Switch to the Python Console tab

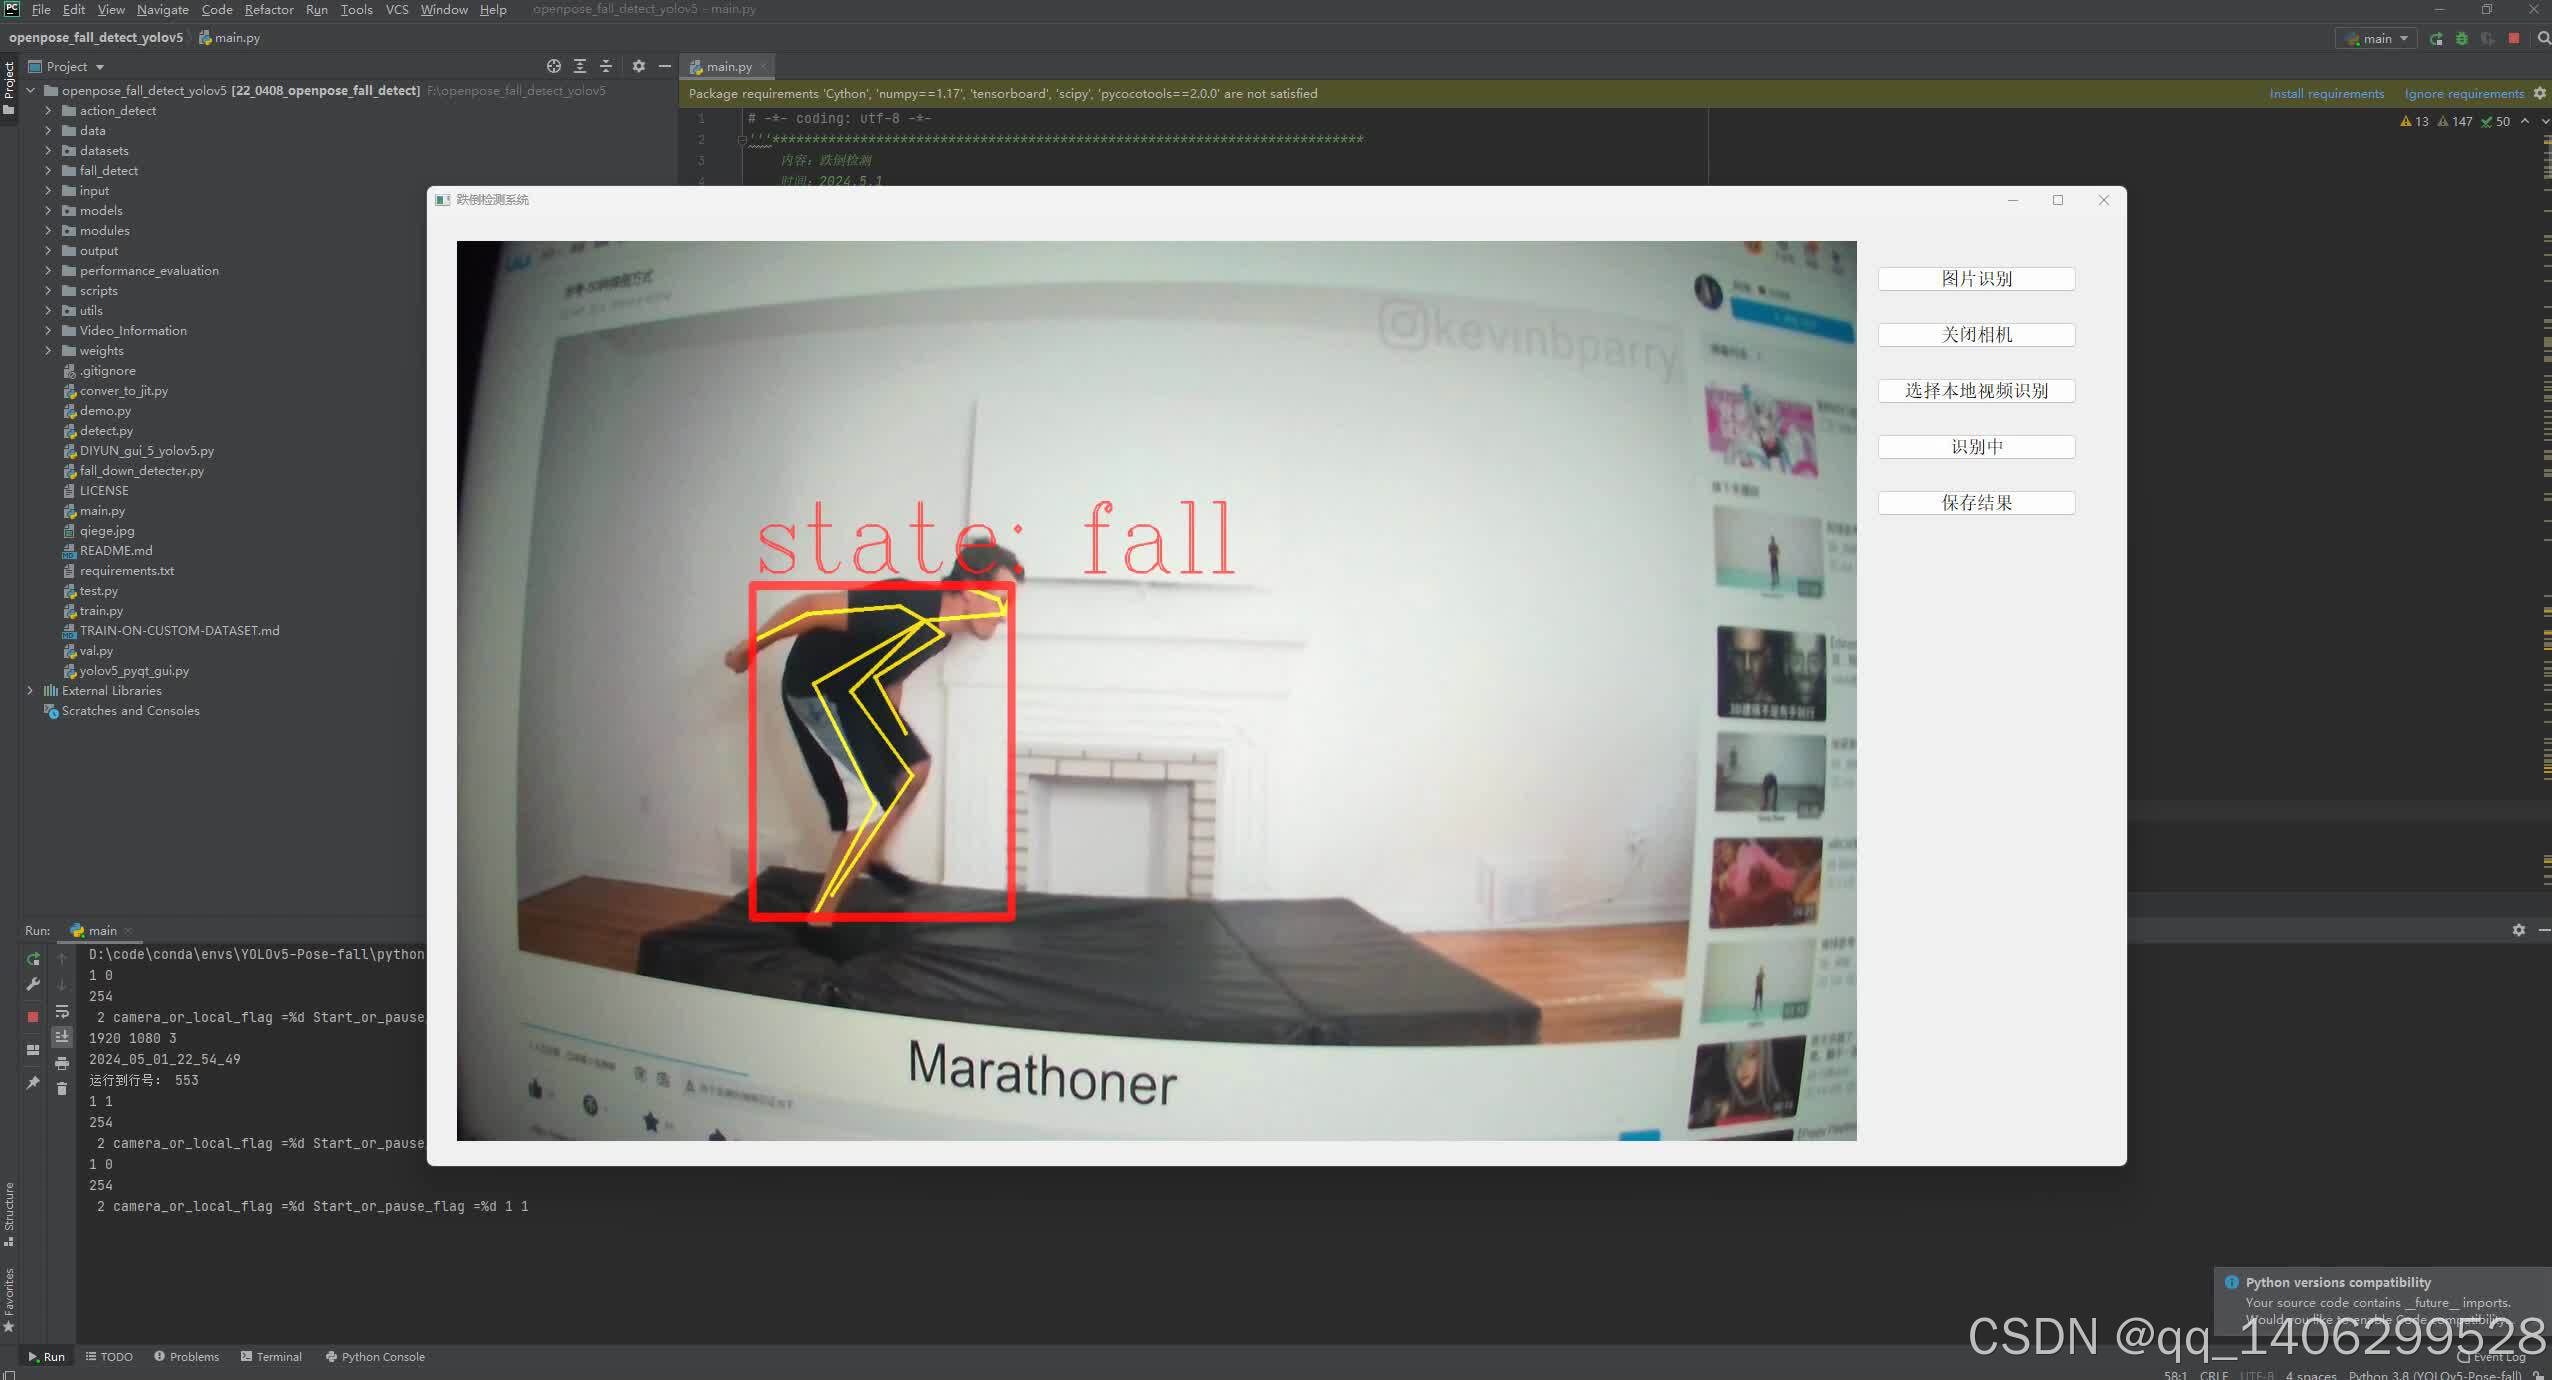375,1356
